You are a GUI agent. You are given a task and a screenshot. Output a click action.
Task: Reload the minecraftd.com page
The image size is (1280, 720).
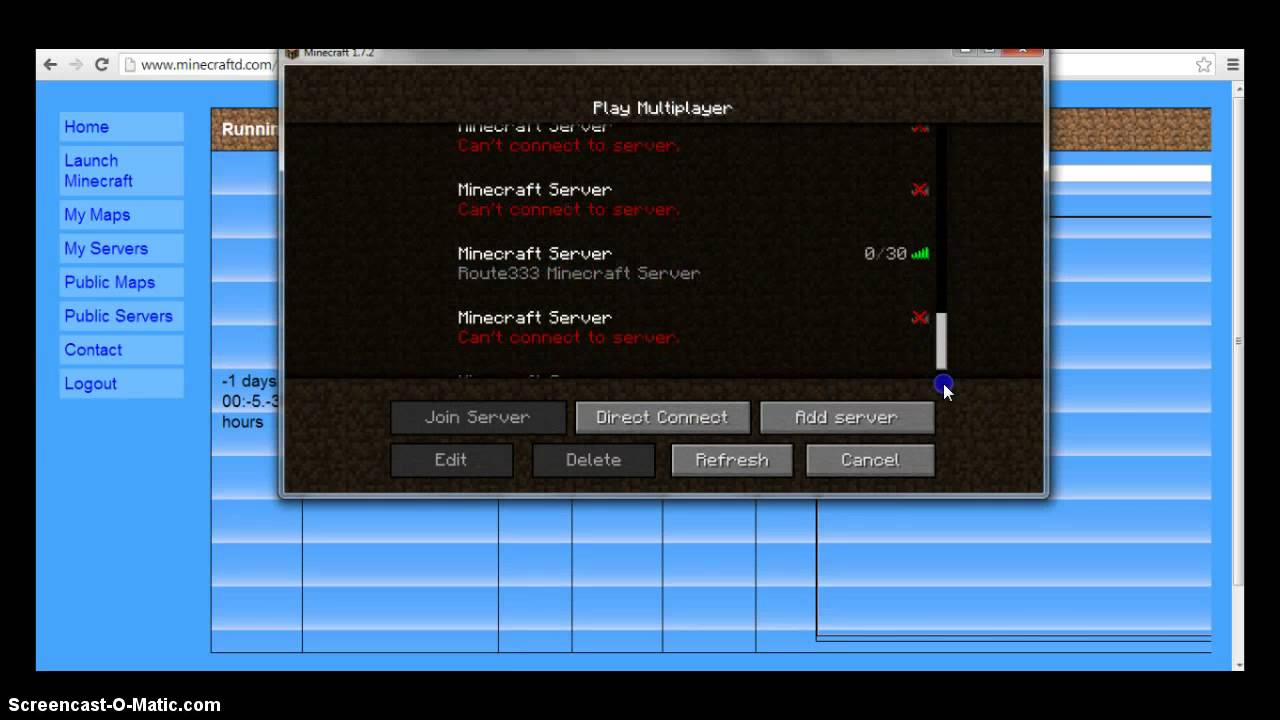click(x=101, y=64)
